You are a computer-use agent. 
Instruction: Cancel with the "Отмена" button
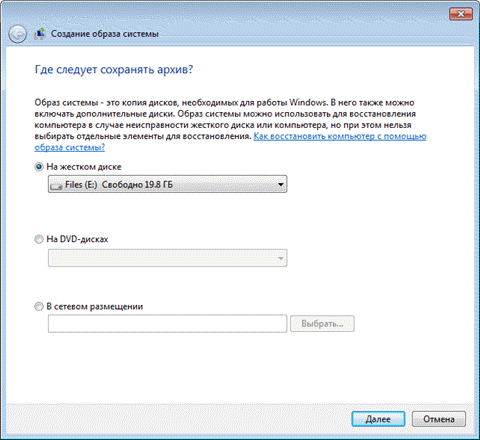[439, 419]
